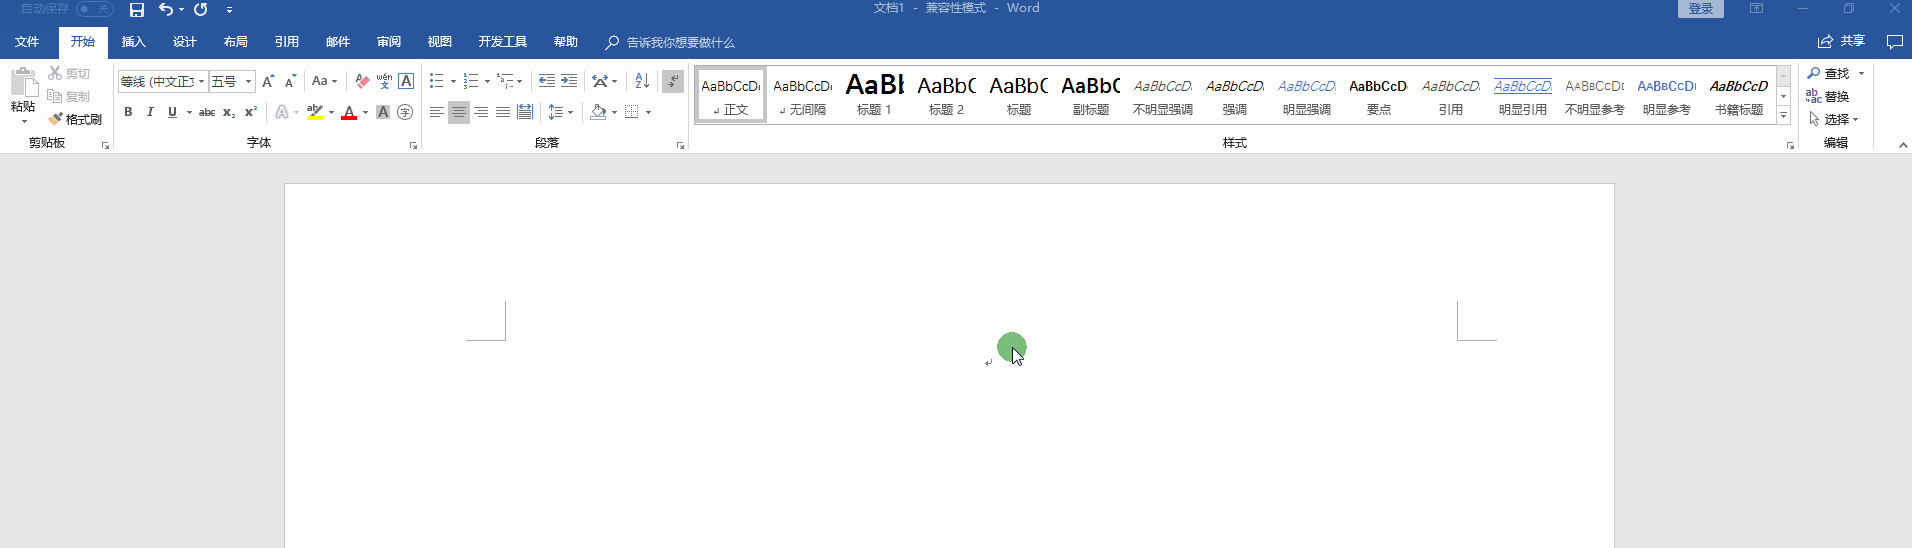Apply strikethrough (abc) formatting
This screenshot has width=1912, height=548.
207,112
